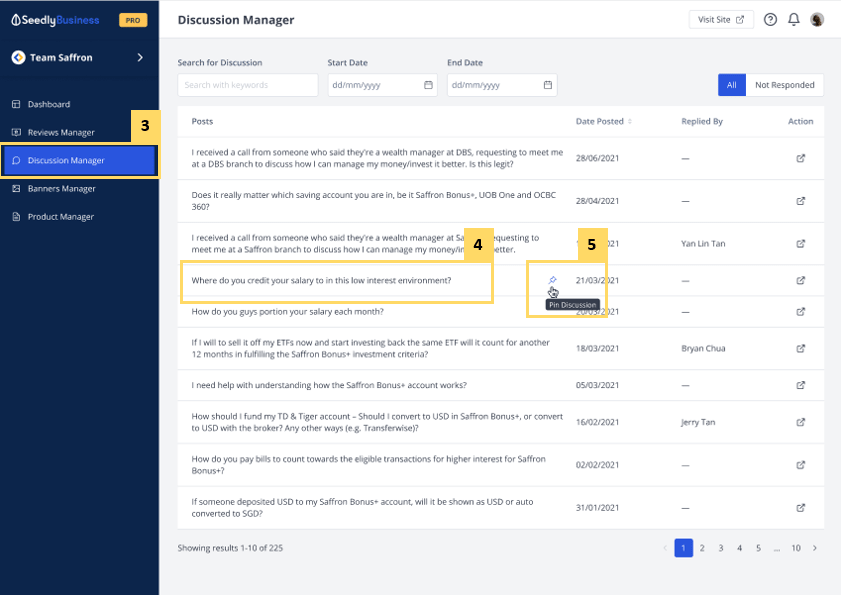
Task: Open external link for Jerry Tan's replied post
Action: [x=800, y=423]
